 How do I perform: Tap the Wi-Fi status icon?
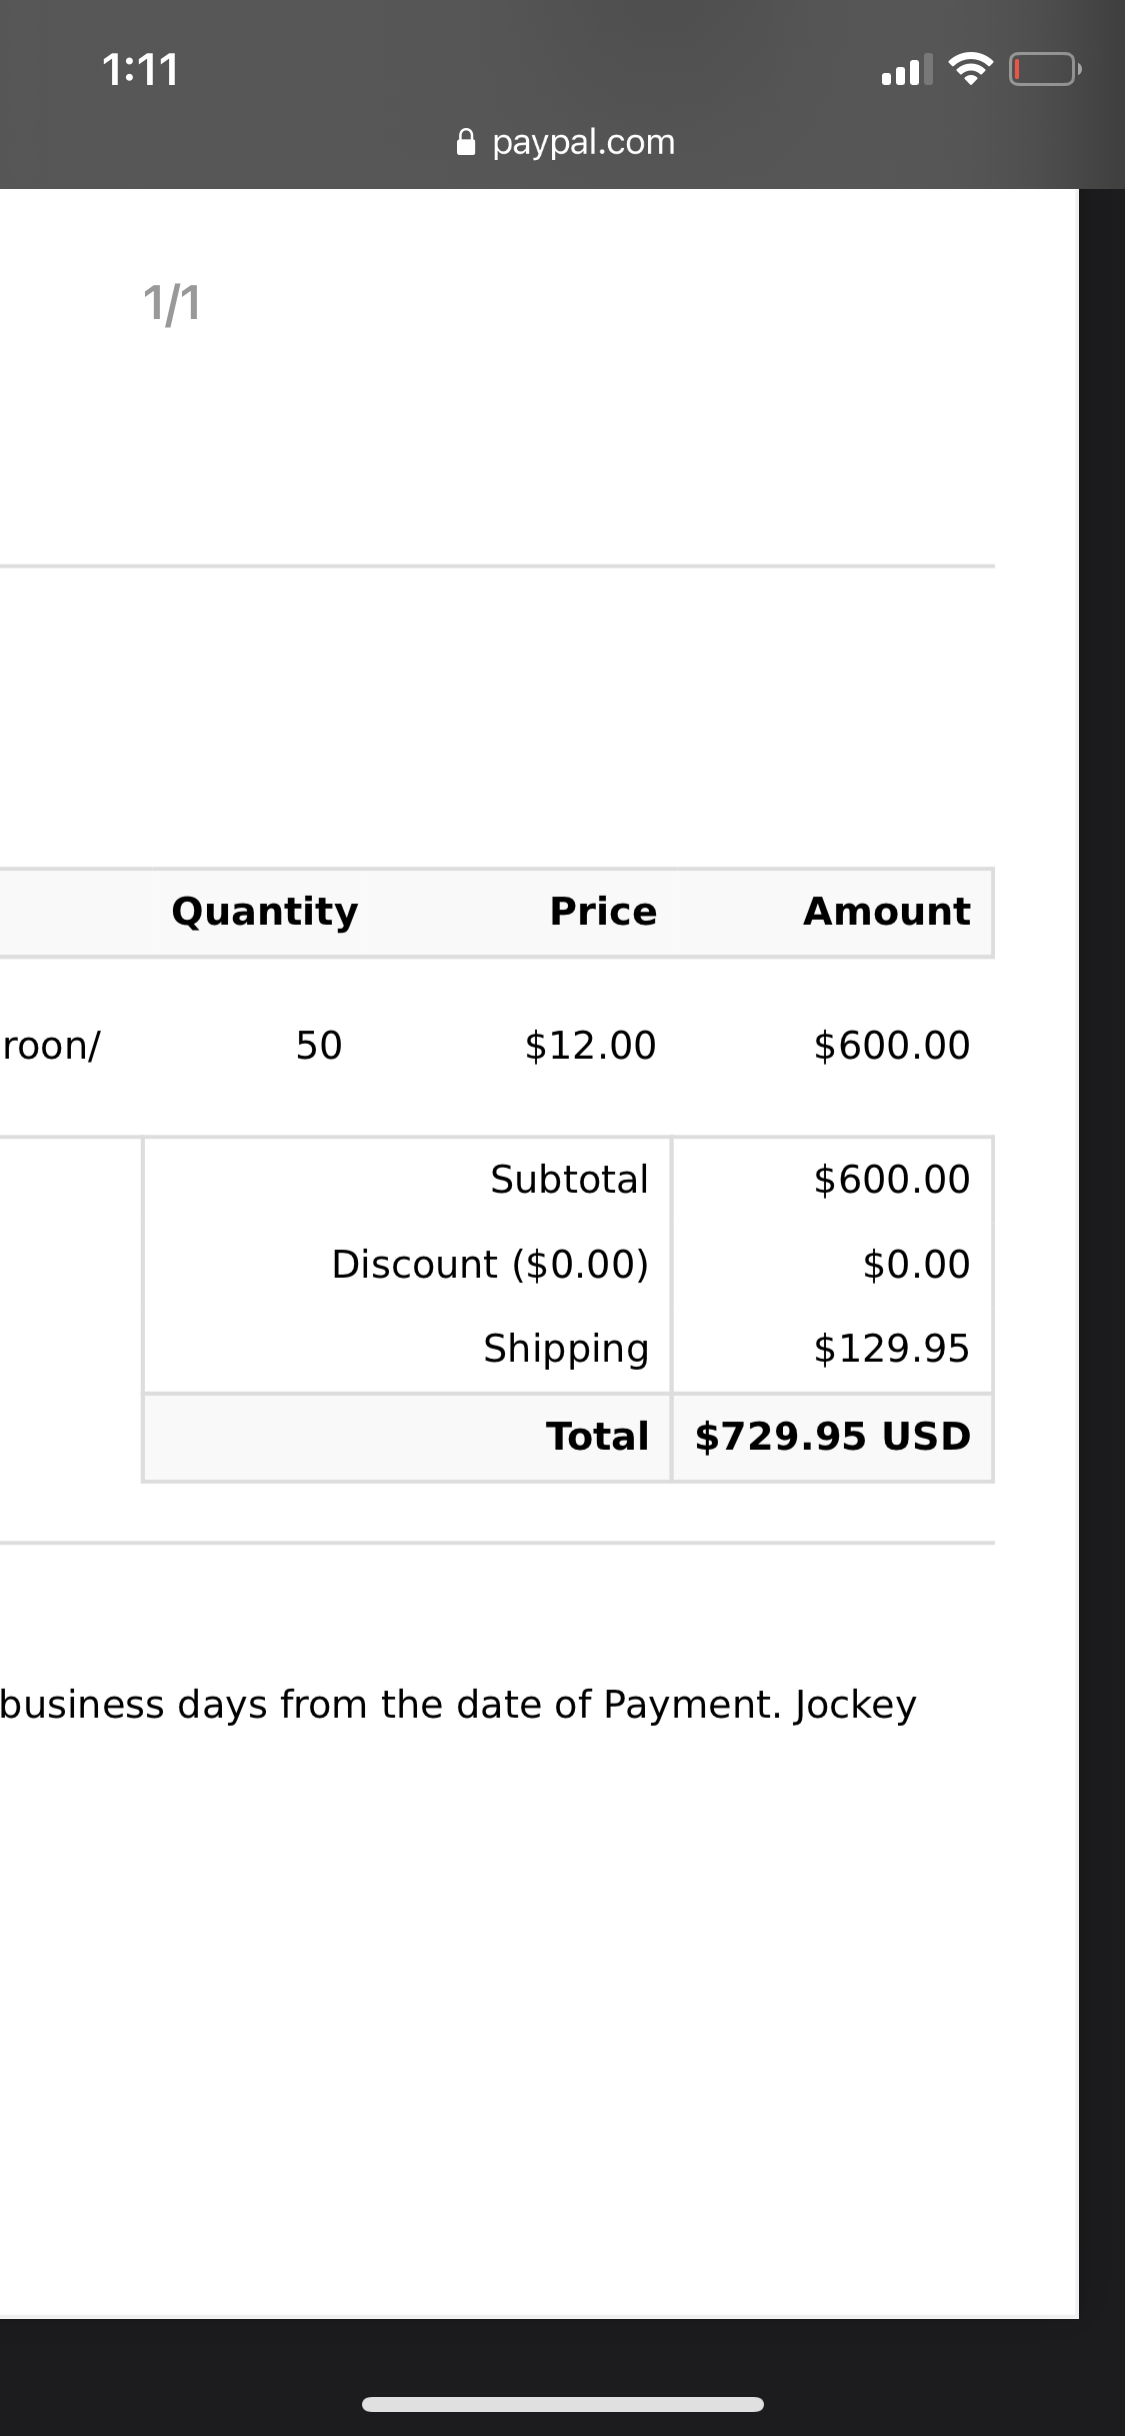[x=970, y=69]
